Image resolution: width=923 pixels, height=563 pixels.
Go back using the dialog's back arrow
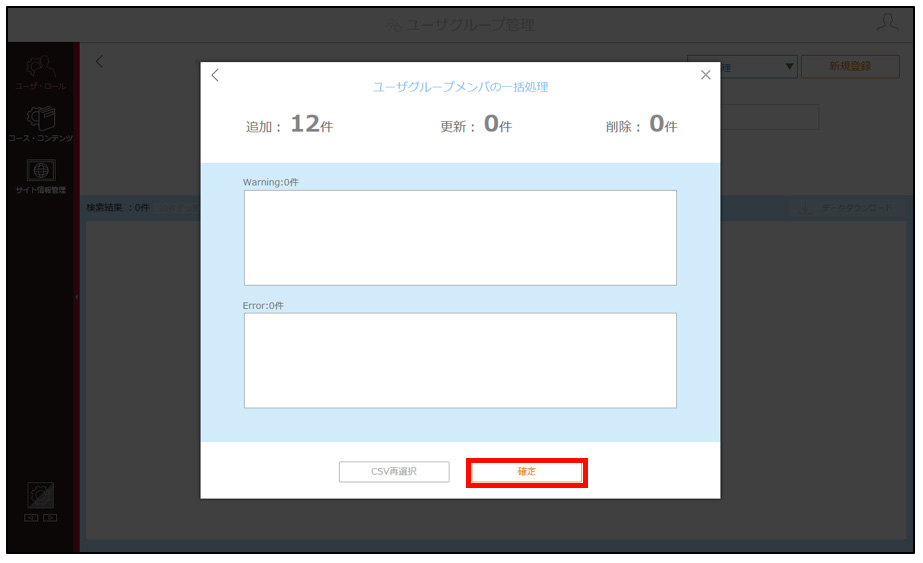215,75
